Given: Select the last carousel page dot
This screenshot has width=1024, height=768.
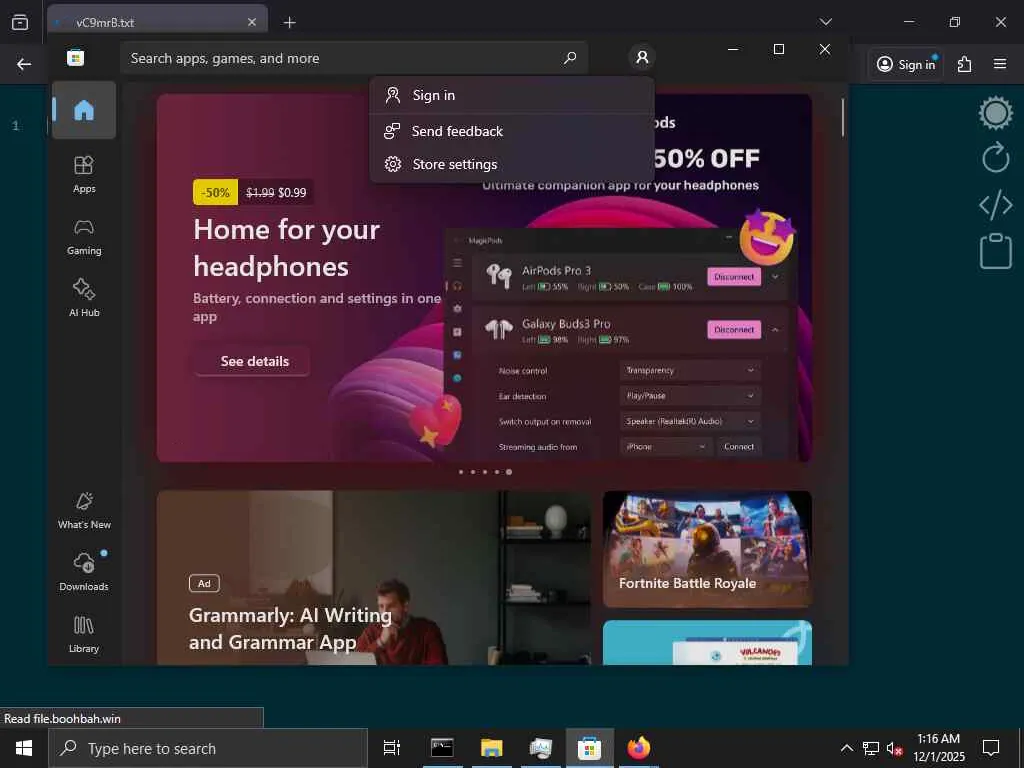Looking at the screenshot, I should point(509,472).
